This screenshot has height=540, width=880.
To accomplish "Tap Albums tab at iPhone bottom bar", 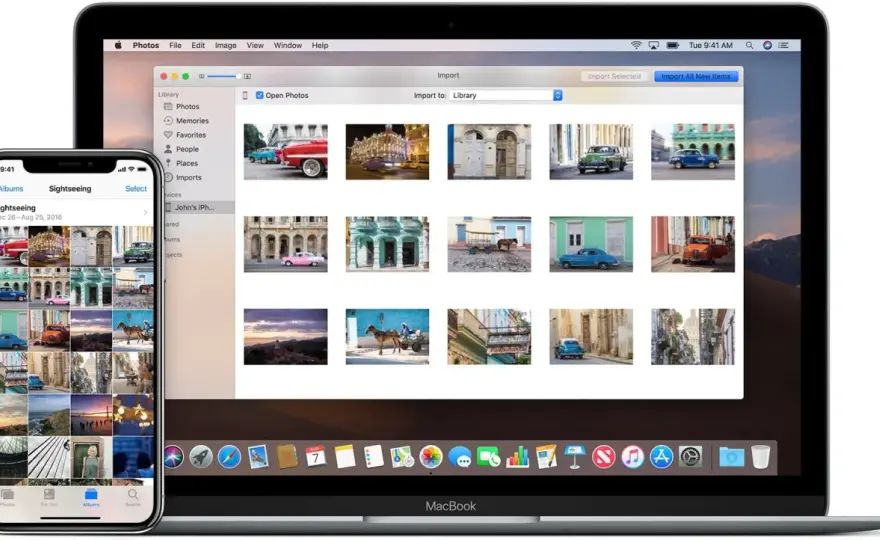I will coord(91,497).
